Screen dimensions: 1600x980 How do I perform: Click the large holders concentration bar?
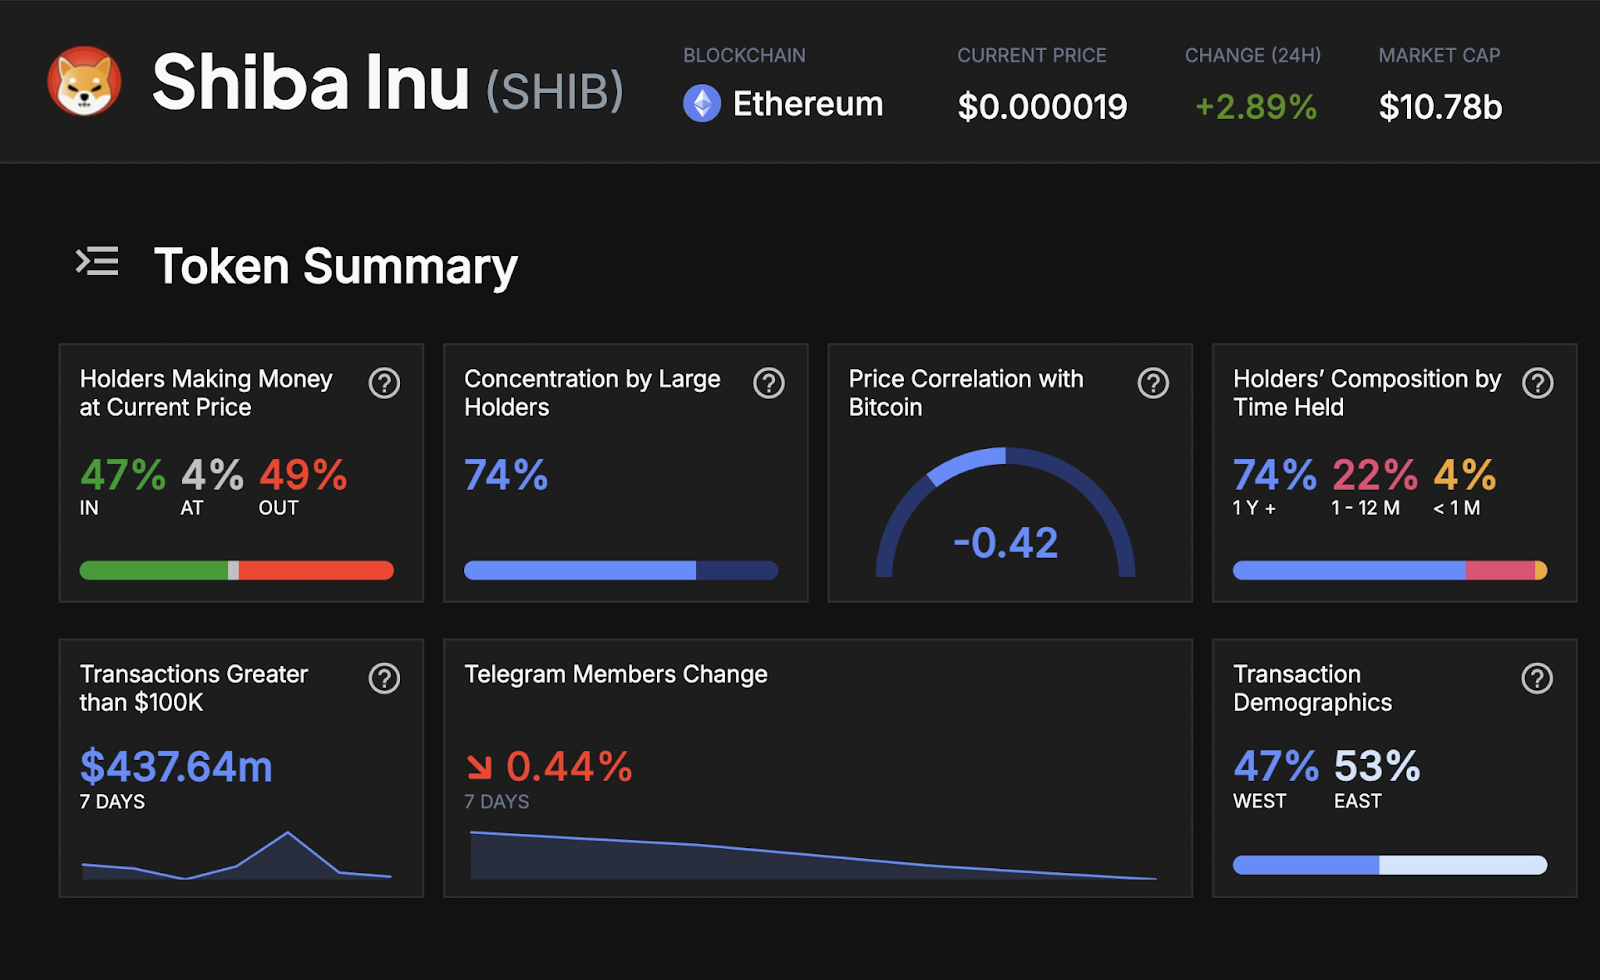click(621, 570)
